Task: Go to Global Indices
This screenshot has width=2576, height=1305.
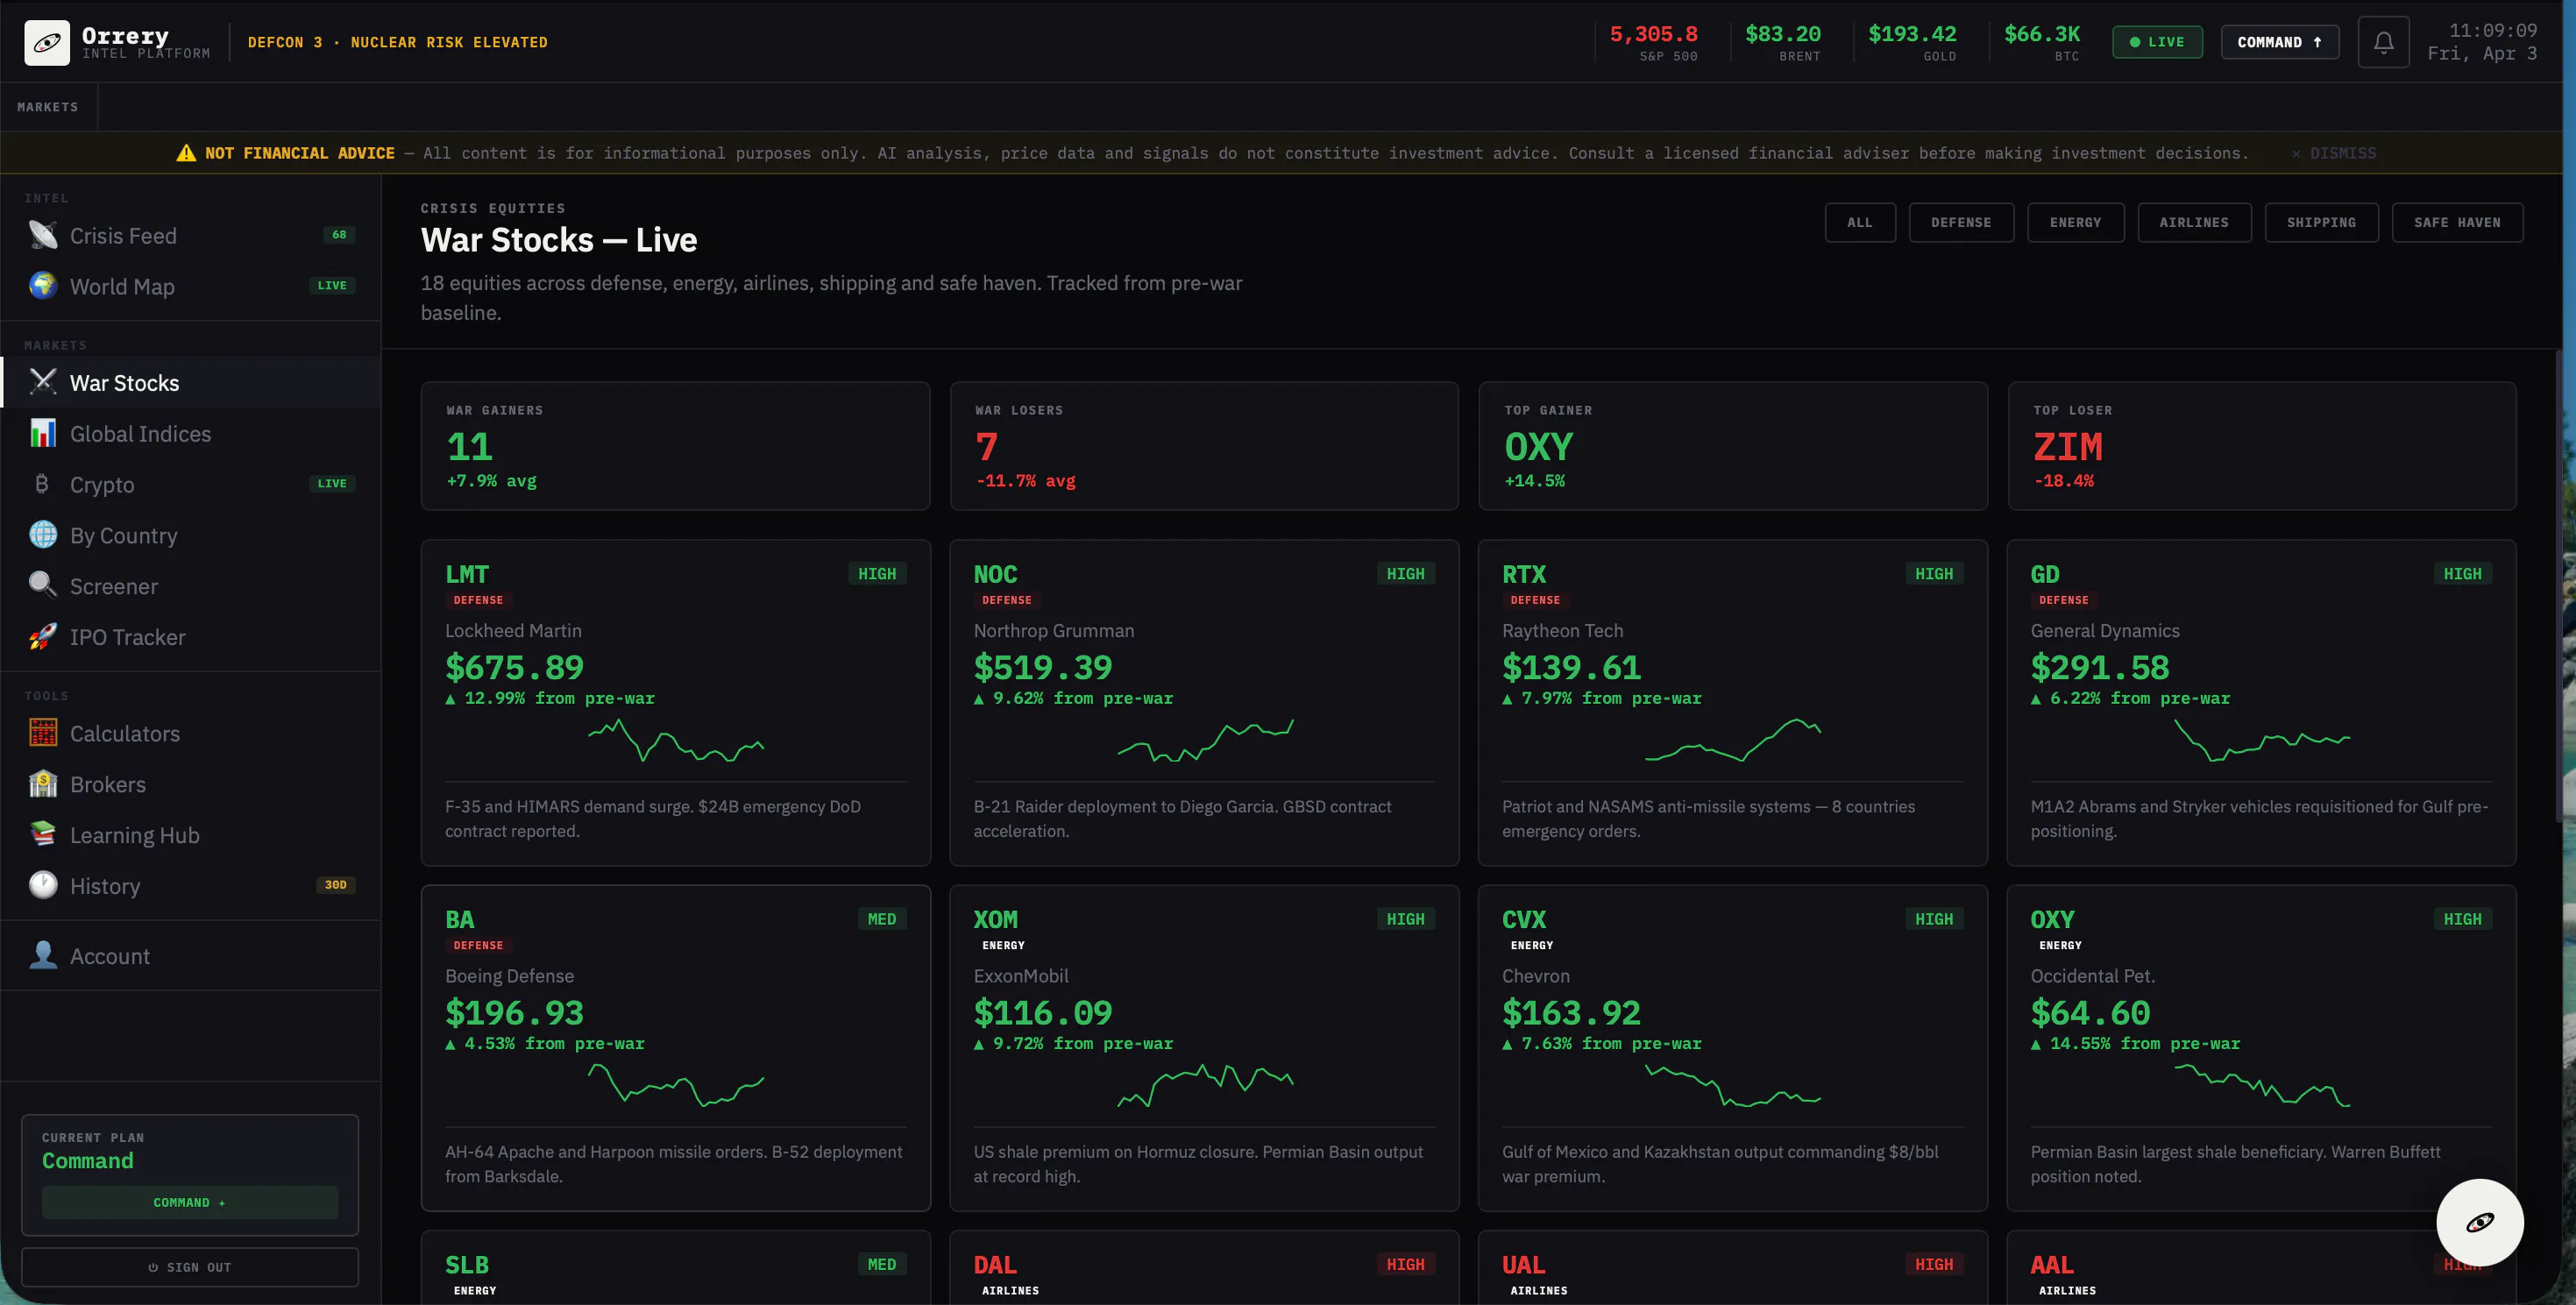Action: (190, 433)
